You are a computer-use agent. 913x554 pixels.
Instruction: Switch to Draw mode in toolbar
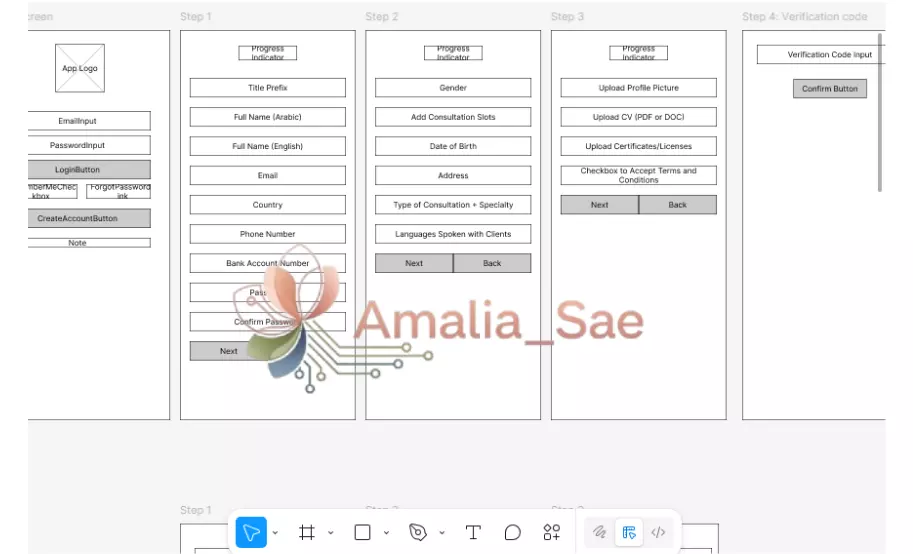tap(599, 532)
